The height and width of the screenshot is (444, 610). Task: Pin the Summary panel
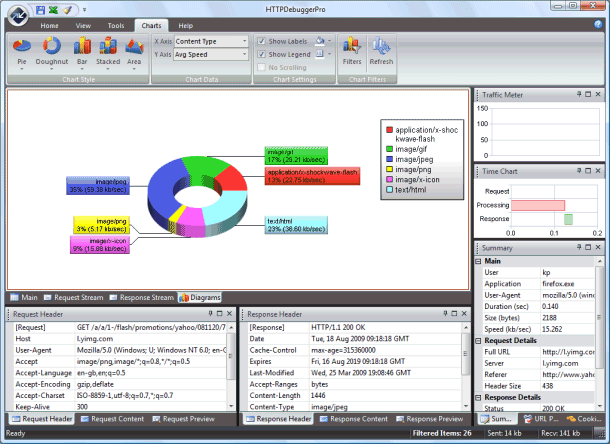[x=579, y=247]
